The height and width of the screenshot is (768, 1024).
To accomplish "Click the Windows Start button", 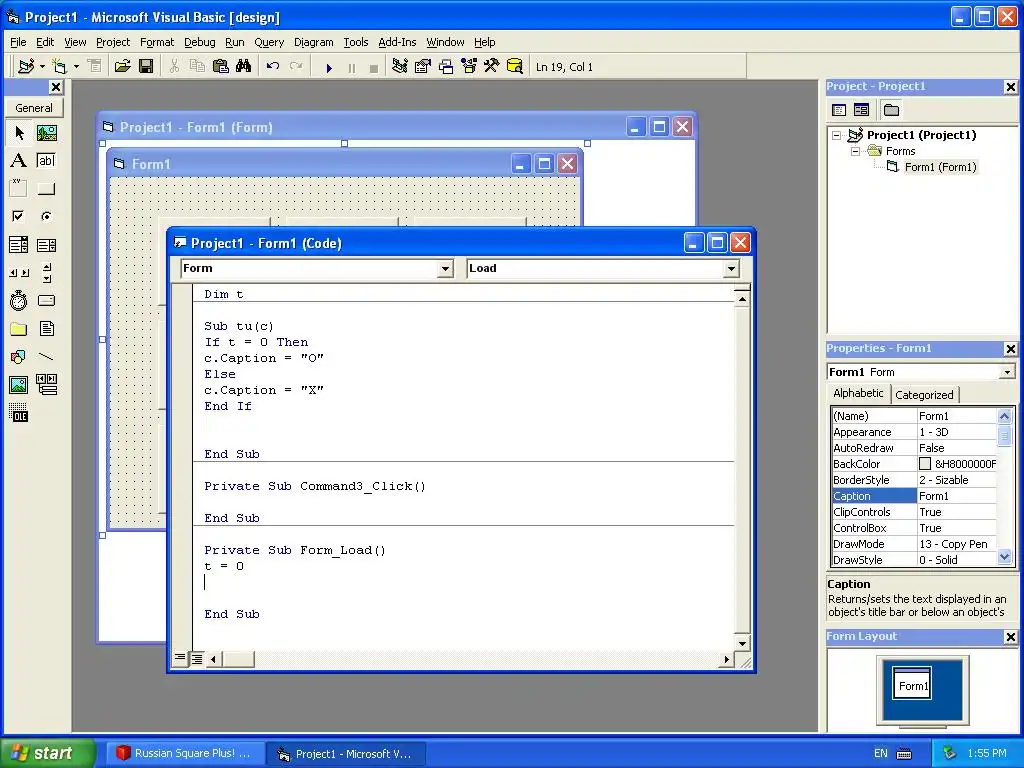I will click(48, 753).
